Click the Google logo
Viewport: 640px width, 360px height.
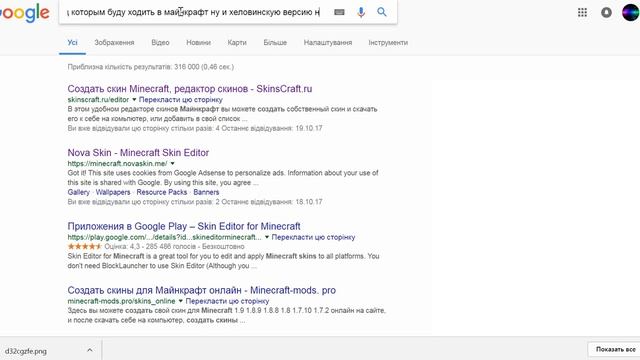coord(25,13)
